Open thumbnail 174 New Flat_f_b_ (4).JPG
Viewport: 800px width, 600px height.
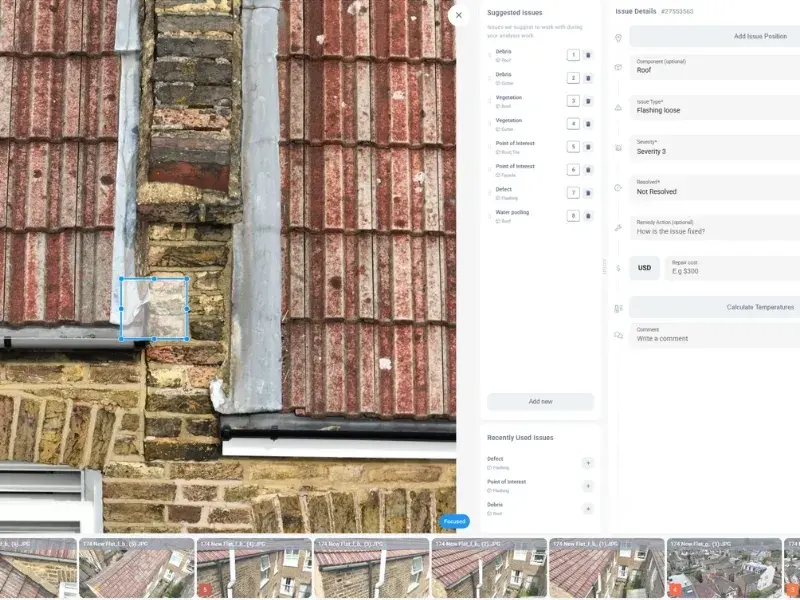(254, 568)
